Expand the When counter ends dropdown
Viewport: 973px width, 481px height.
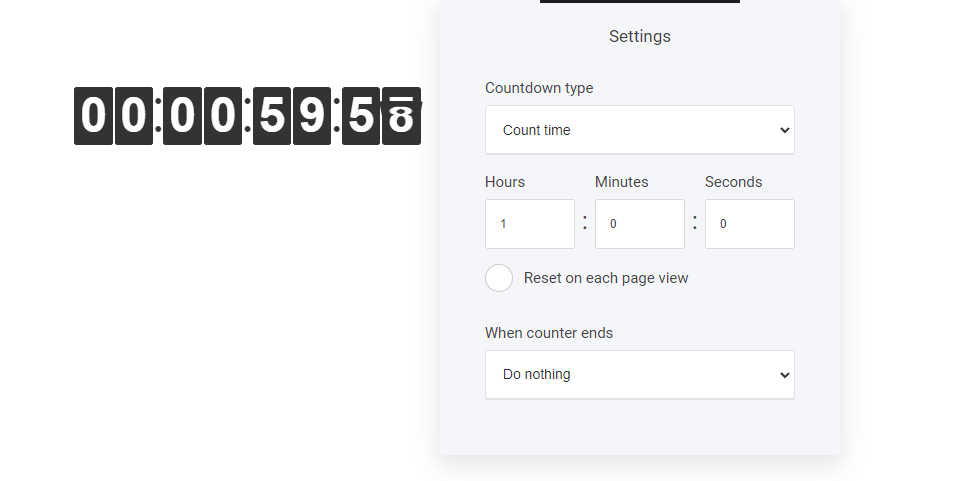coord(639,375)
